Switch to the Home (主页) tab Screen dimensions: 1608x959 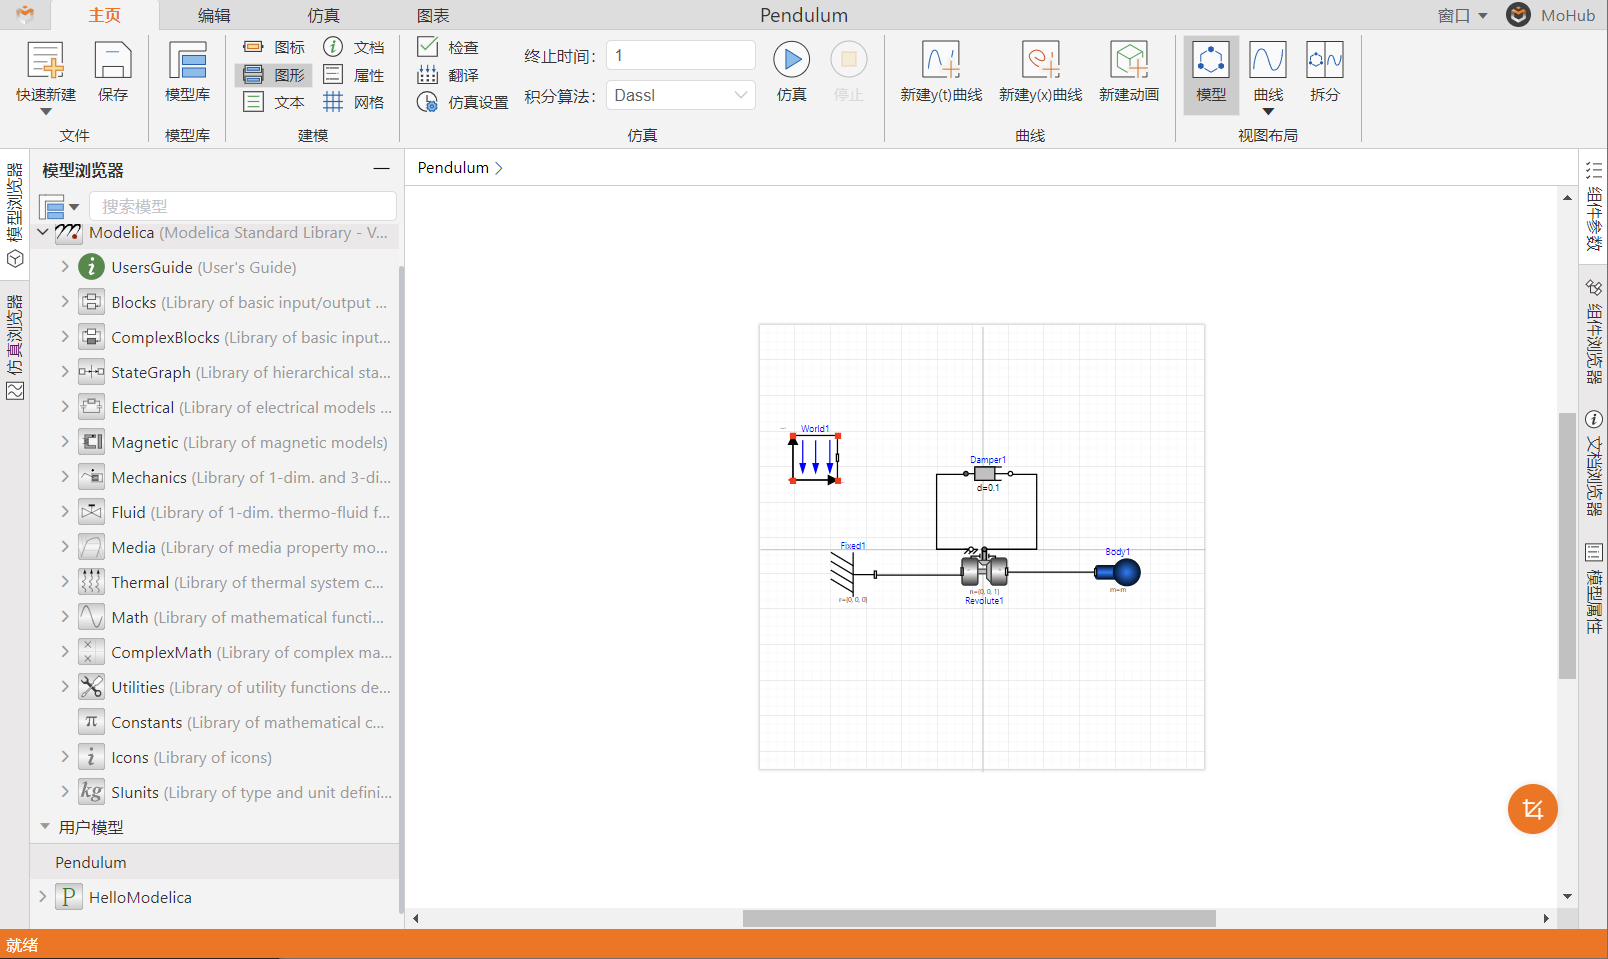(105, 15)
